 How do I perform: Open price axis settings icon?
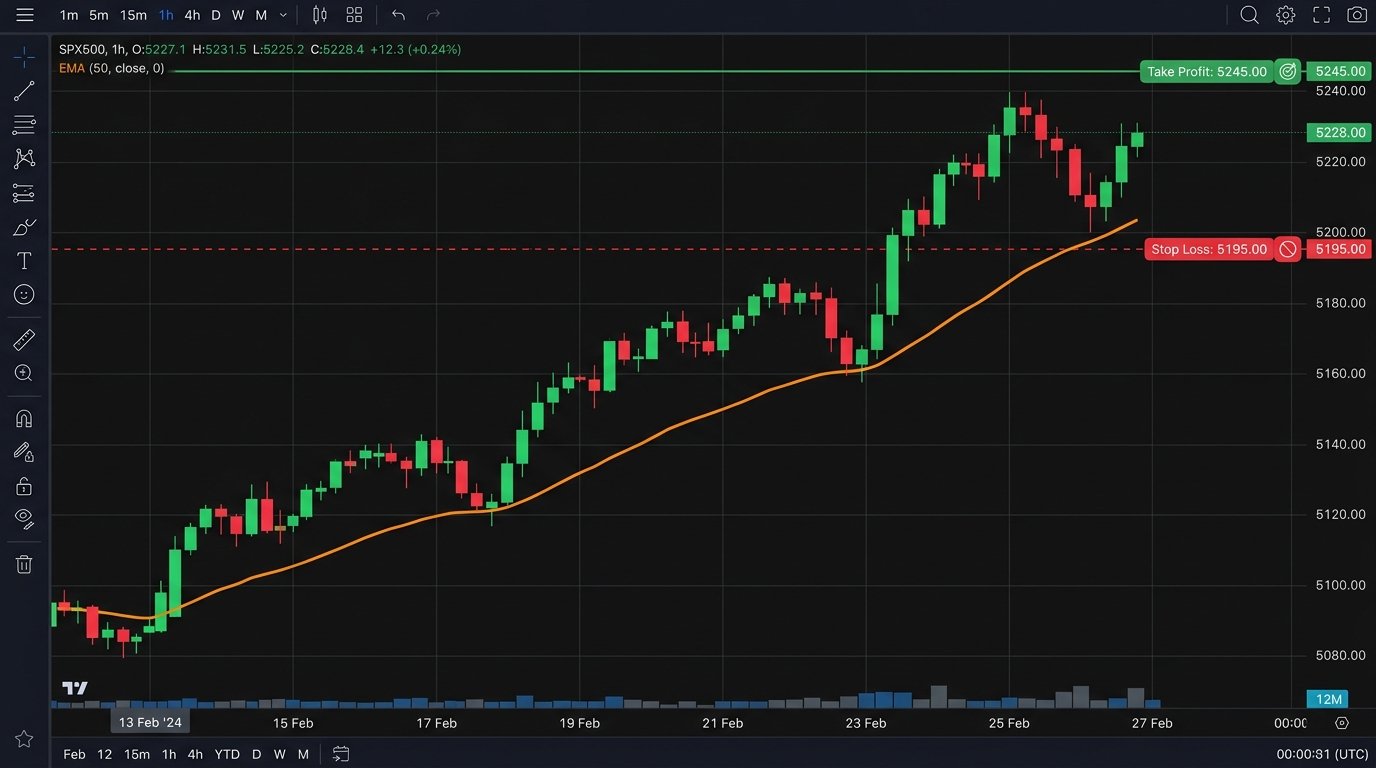pos(1342,723)
